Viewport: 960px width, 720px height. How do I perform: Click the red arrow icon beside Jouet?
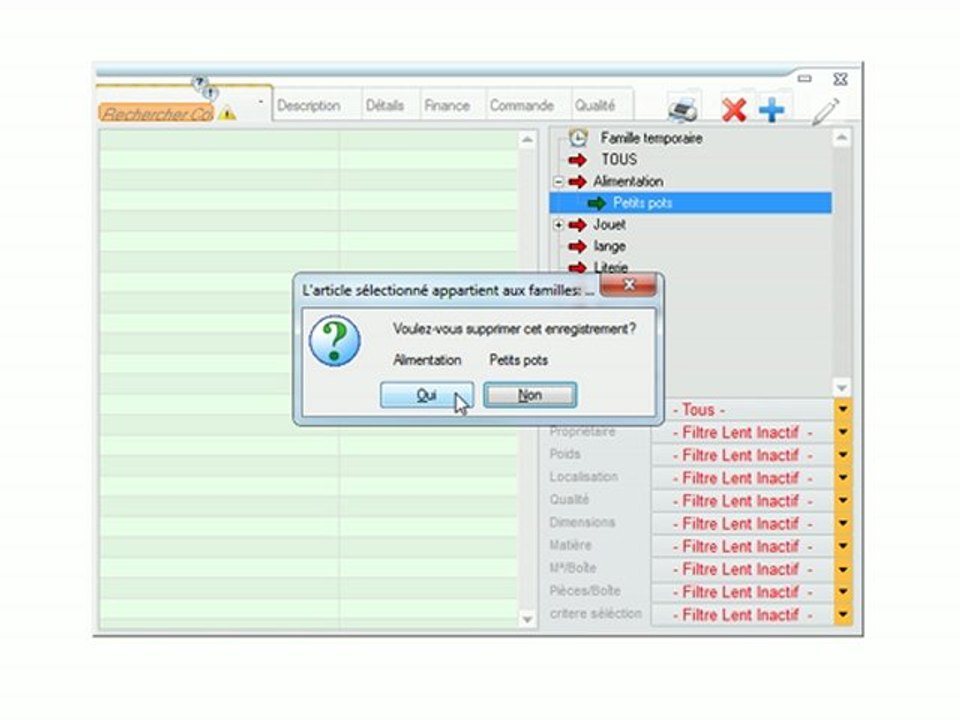point(577,225)
